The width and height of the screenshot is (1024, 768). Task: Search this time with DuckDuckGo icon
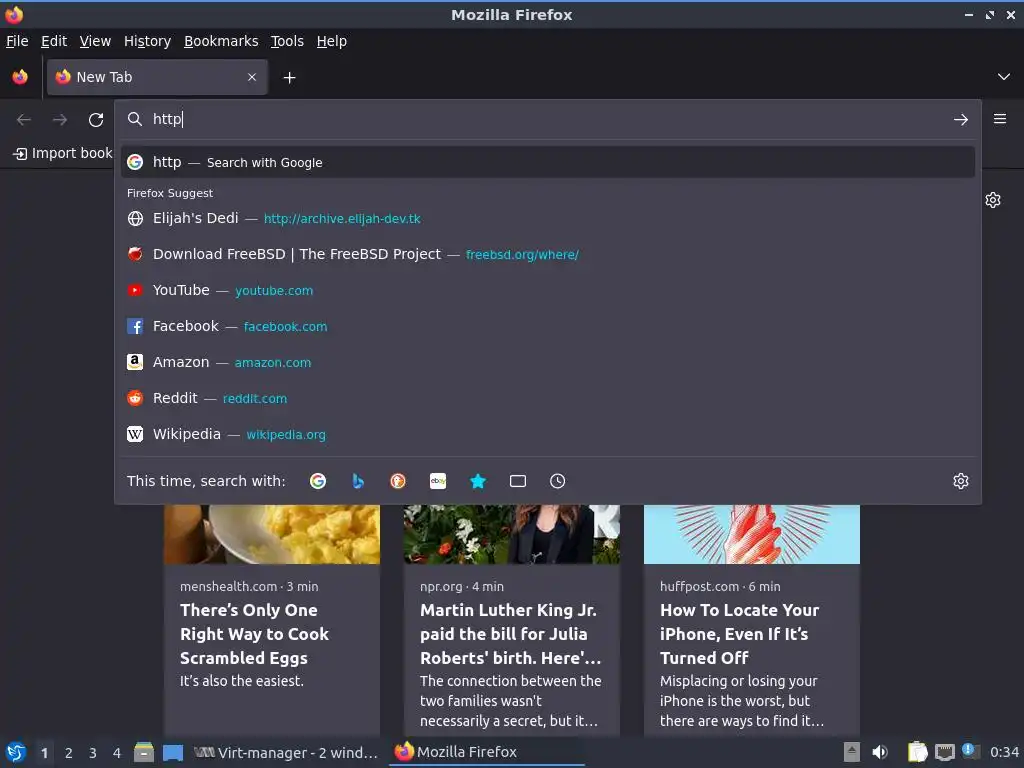[398, 481]
